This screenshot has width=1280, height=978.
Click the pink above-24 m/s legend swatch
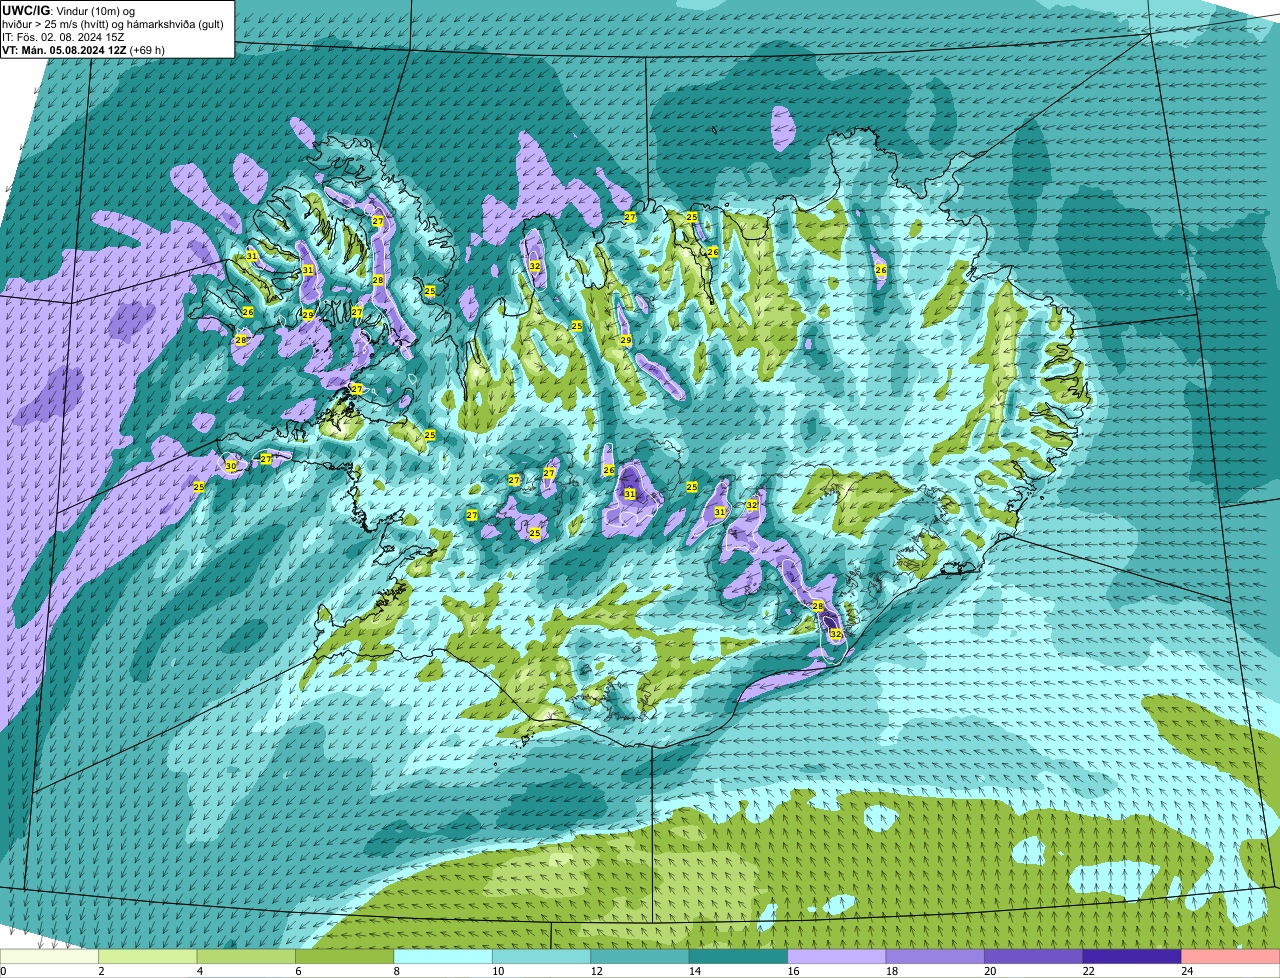coord(1231,956)
